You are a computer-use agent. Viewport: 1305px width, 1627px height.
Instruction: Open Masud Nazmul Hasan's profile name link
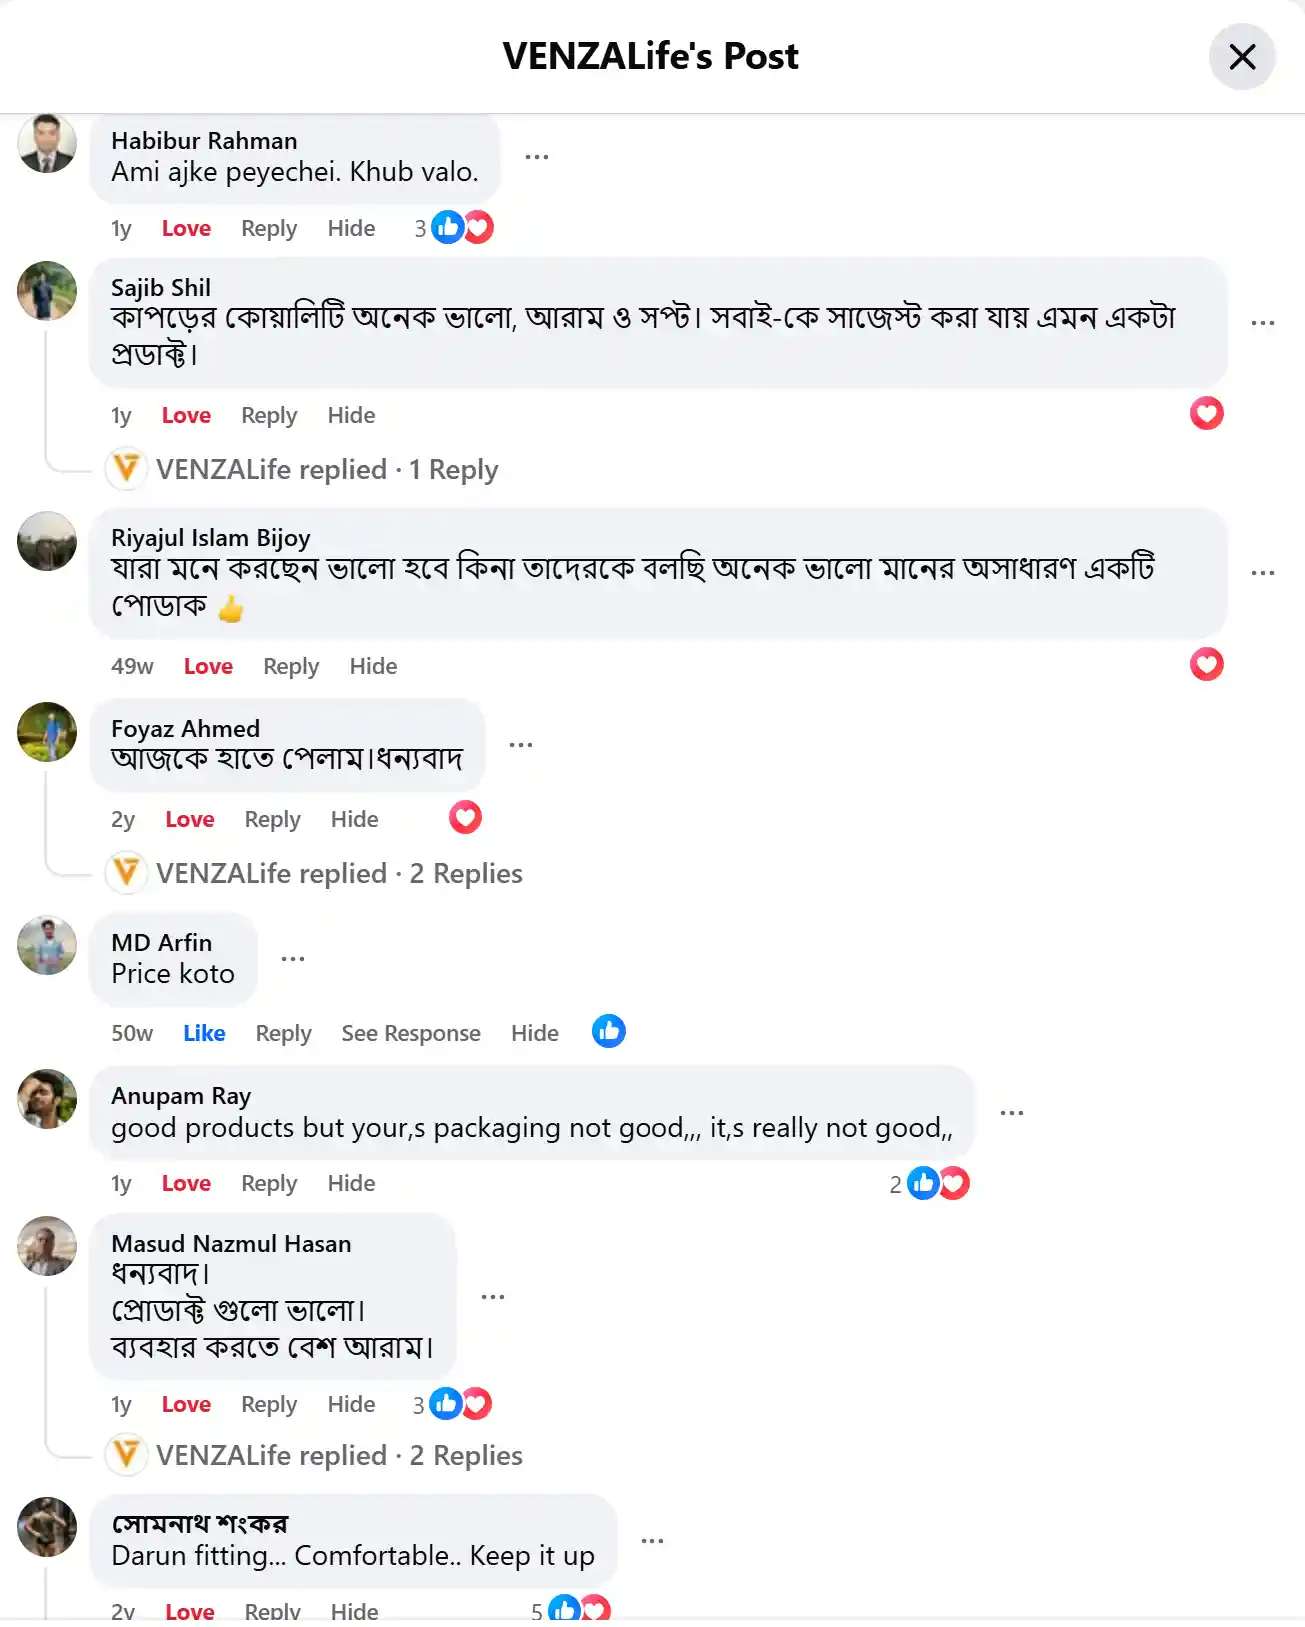coord(231,1244)
